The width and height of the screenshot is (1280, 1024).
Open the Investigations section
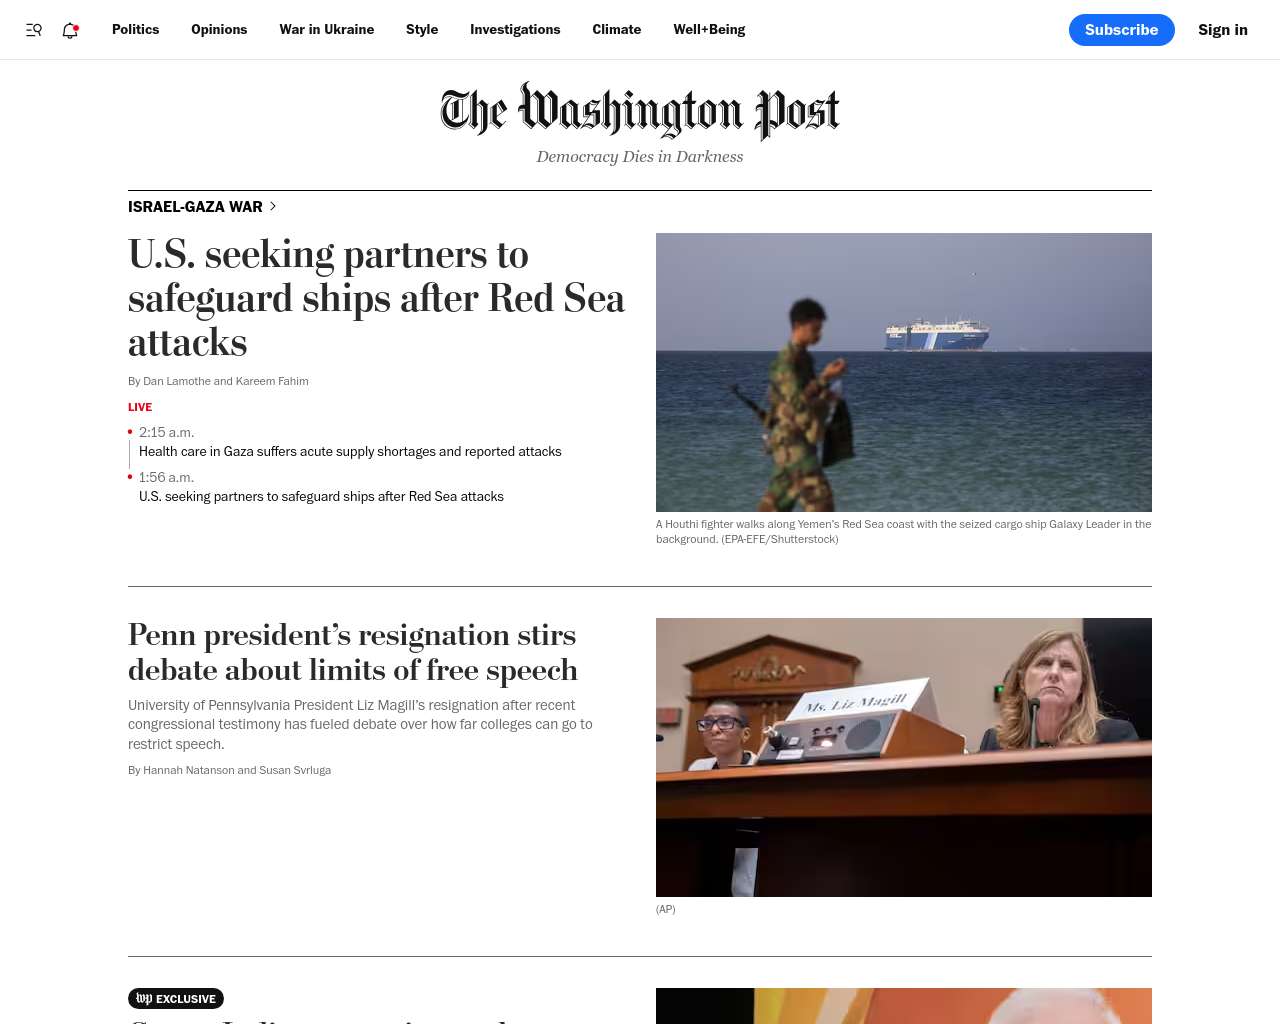(x=515, y=30)
